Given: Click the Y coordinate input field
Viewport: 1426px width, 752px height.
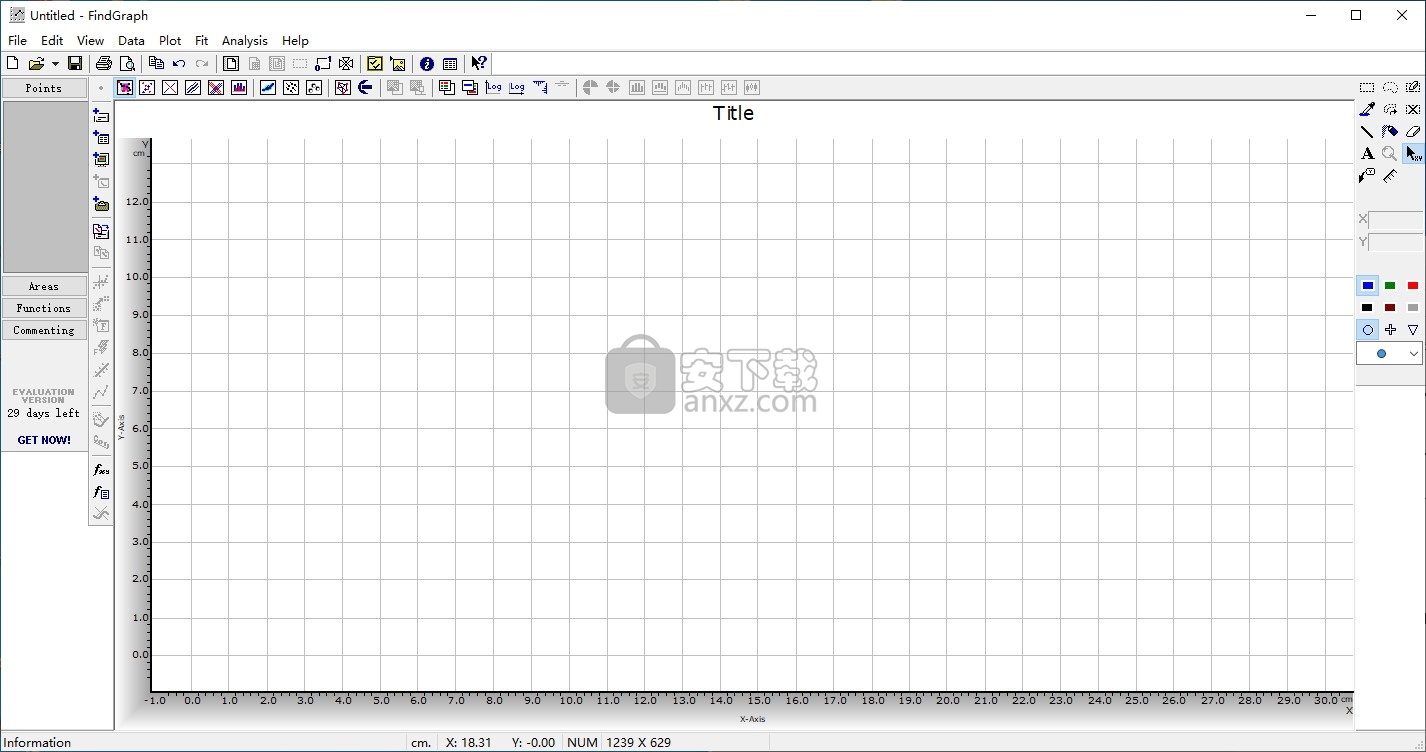Looking at the screenshot, I should (x=1395, y=242).
